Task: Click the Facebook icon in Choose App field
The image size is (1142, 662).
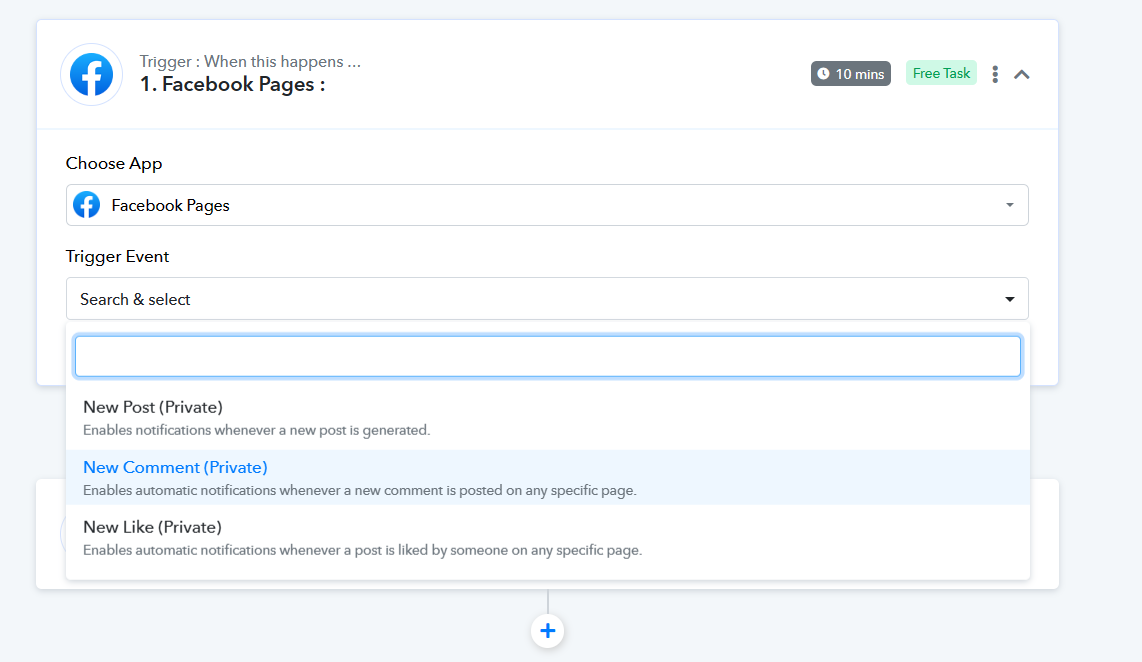Action: coord(87,205)
